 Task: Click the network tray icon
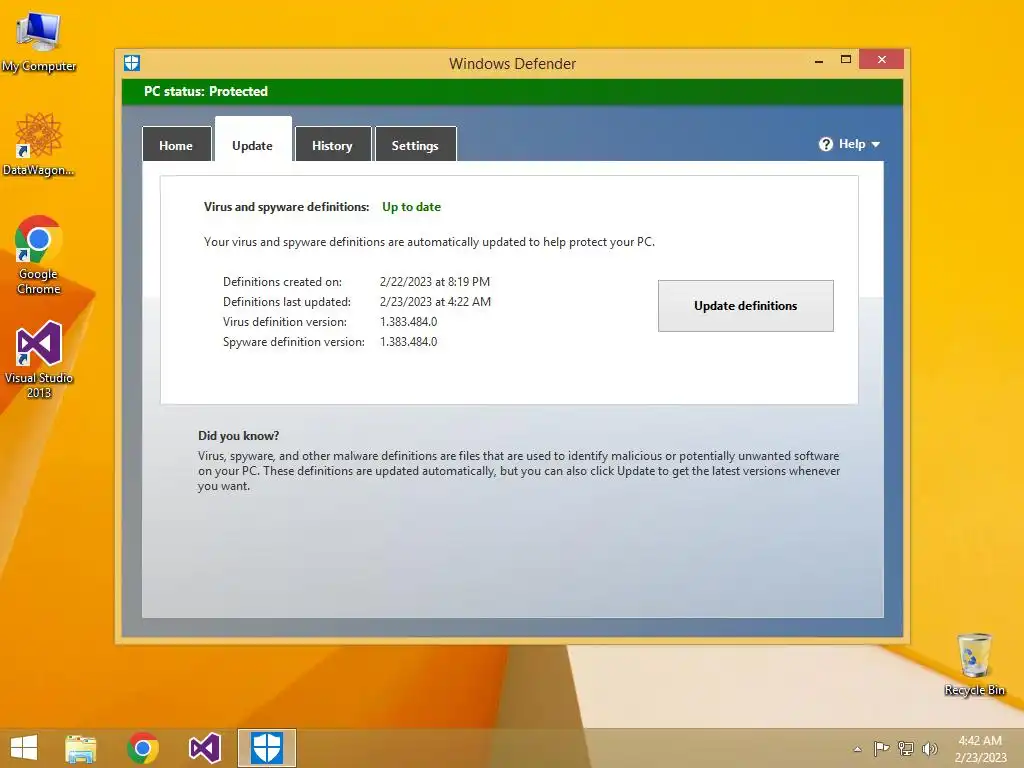pos(906,748)
